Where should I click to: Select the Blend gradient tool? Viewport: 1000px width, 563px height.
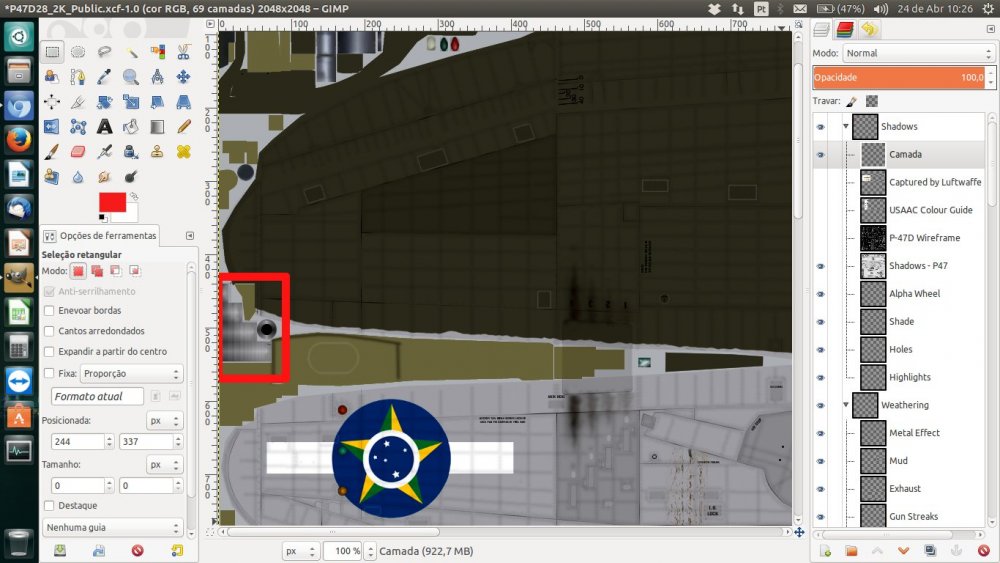[x=157, y=126]
